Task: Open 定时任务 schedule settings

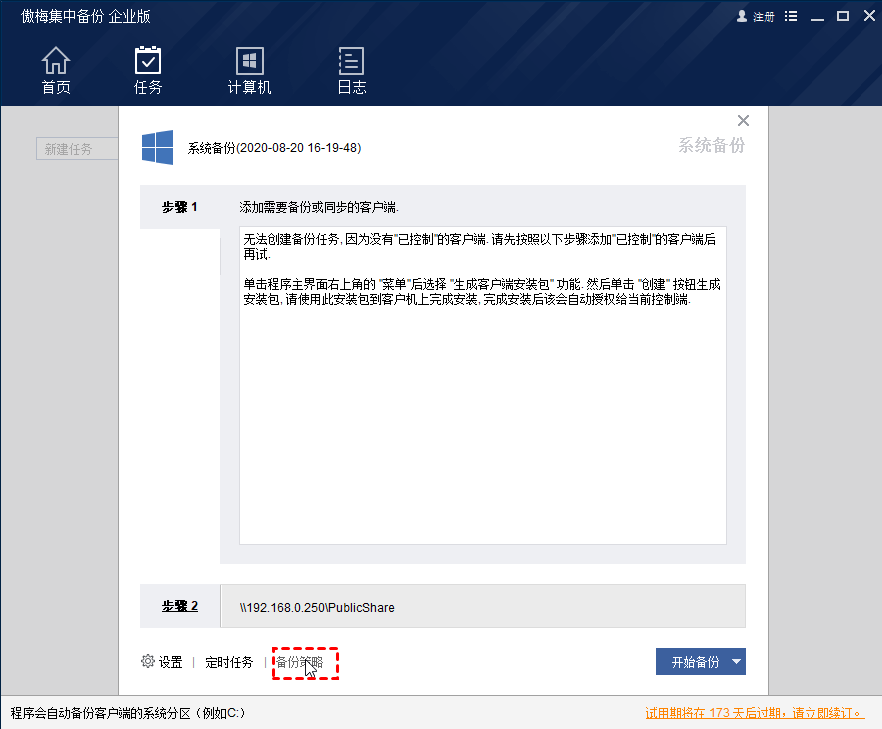Action: pos(229,661)
